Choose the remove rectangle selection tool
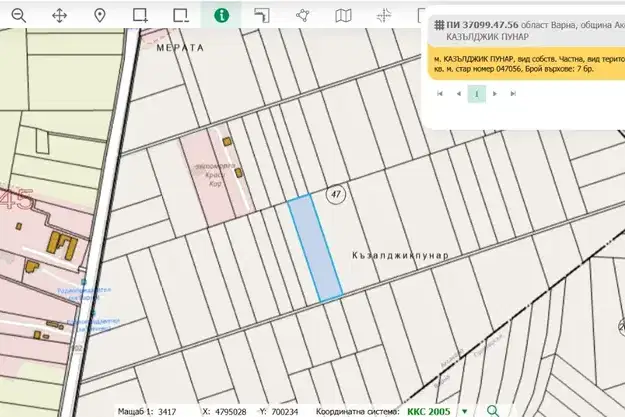 coord(181,16)
